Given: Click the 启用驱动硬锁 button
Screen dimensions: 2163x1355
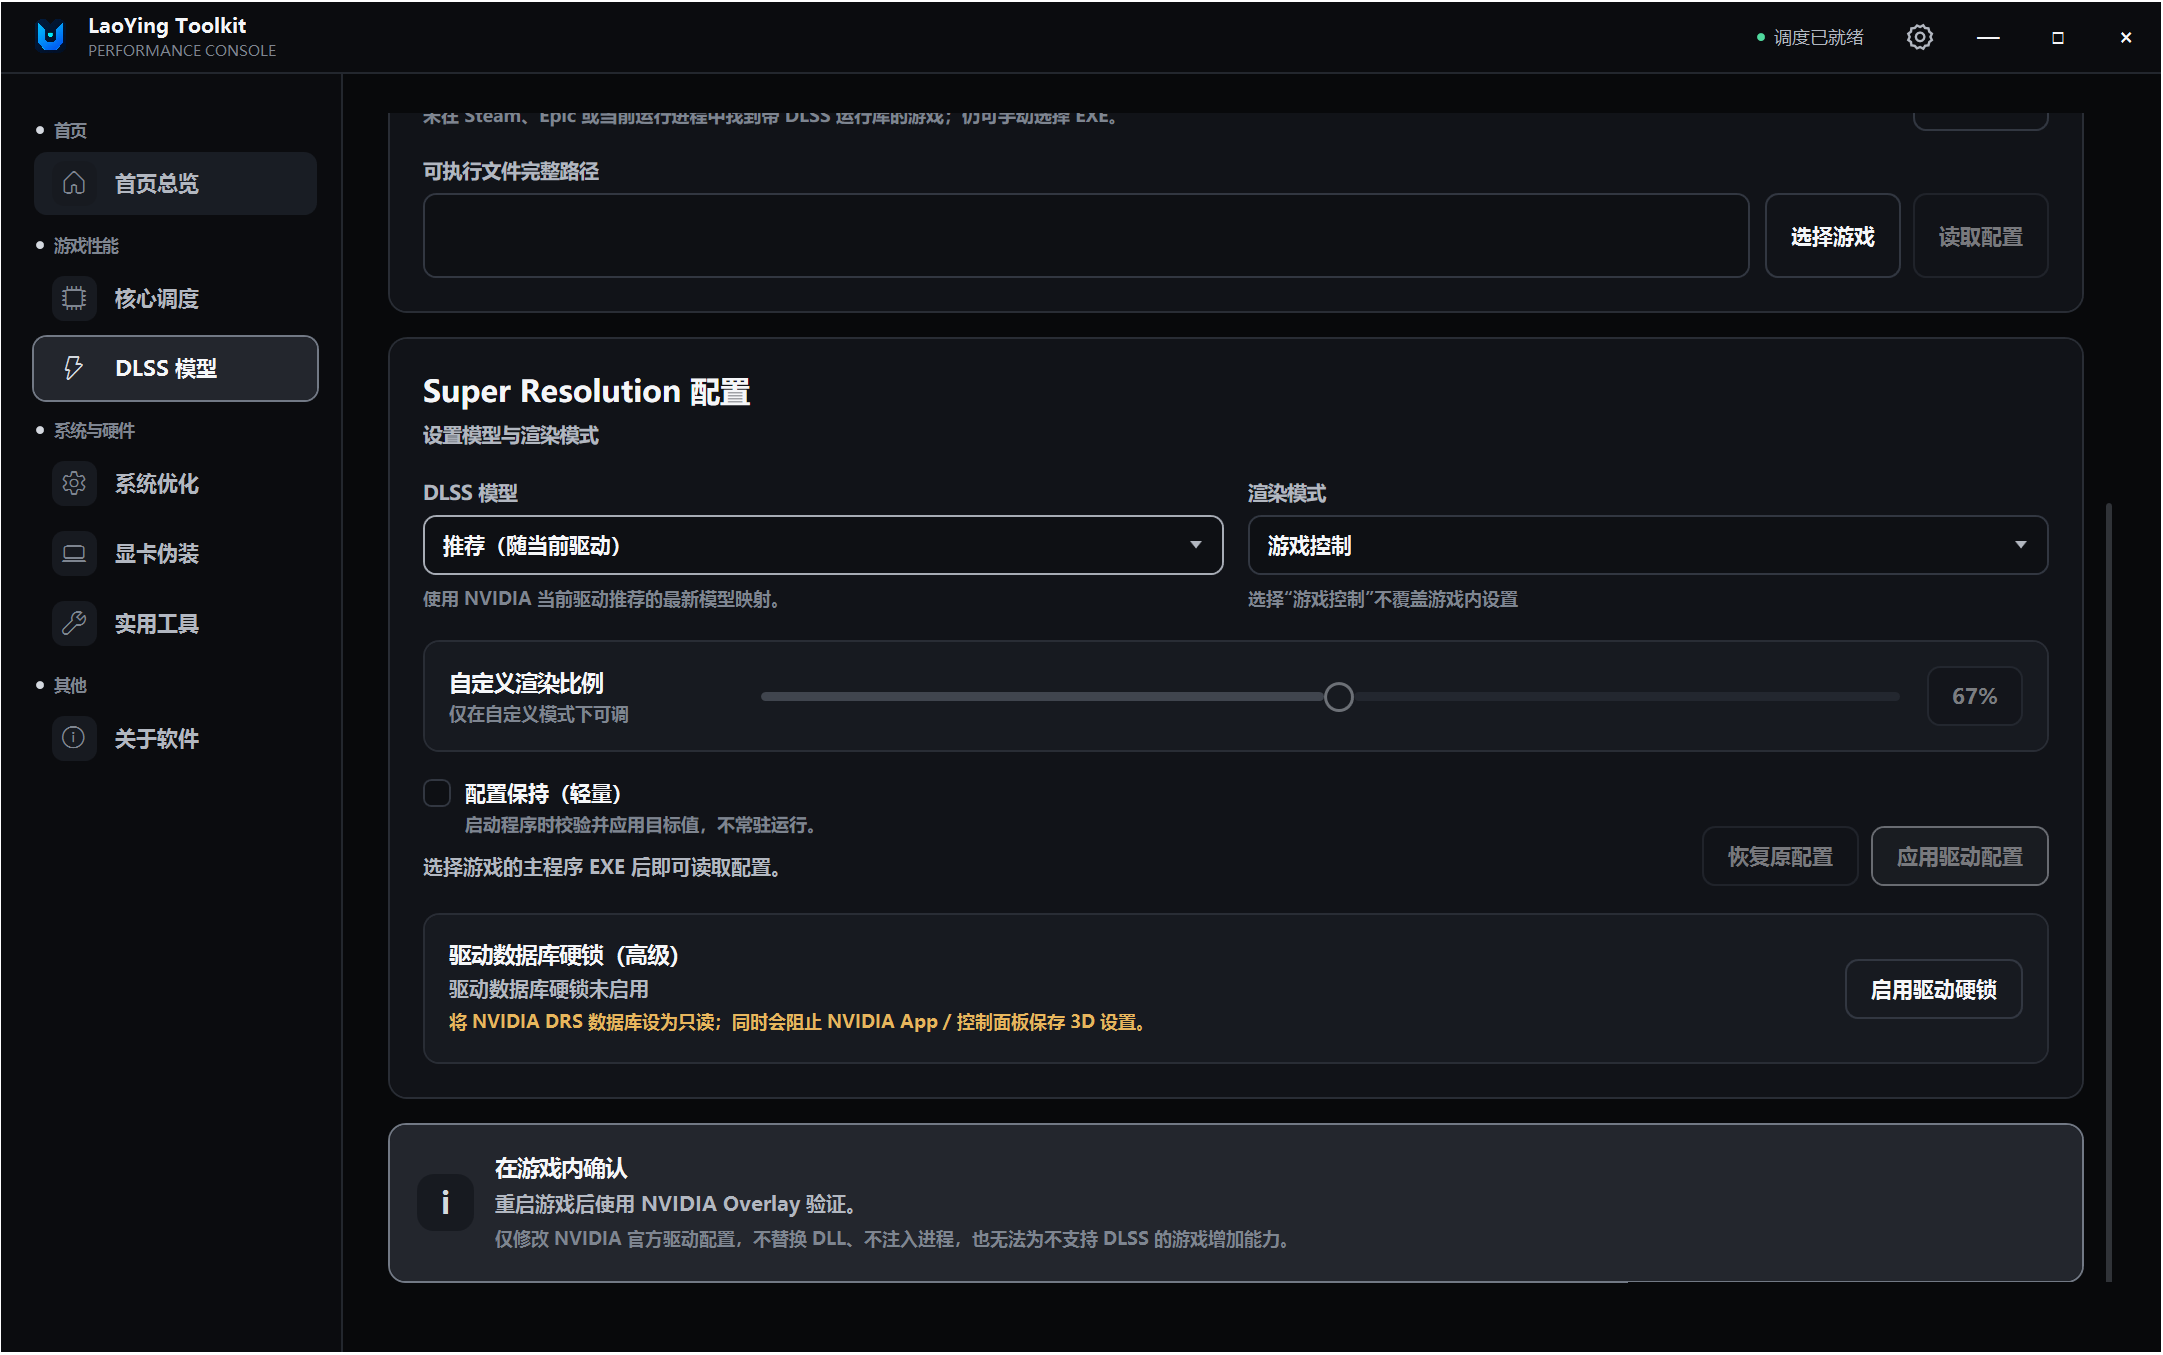Looking at the screenshot, I should click(1933, 989).
